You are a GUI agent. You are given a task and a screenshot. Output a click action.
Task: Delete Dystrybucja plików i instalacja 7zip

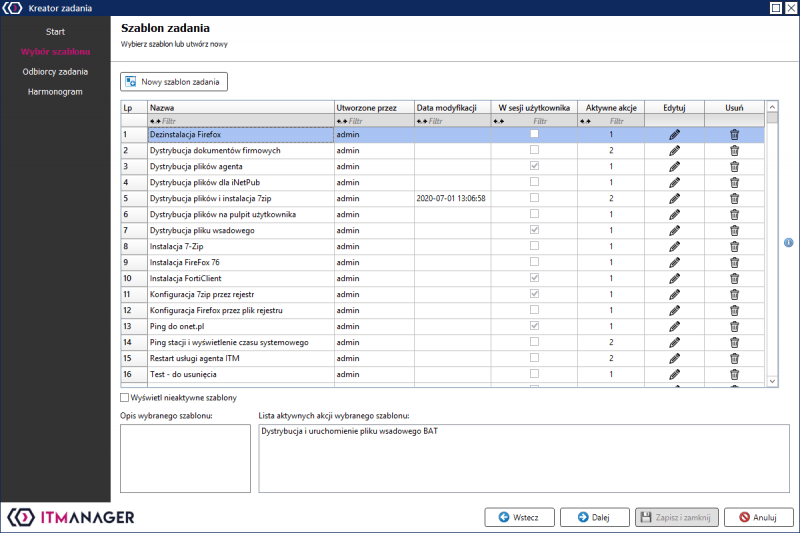(x=734, y=198)
